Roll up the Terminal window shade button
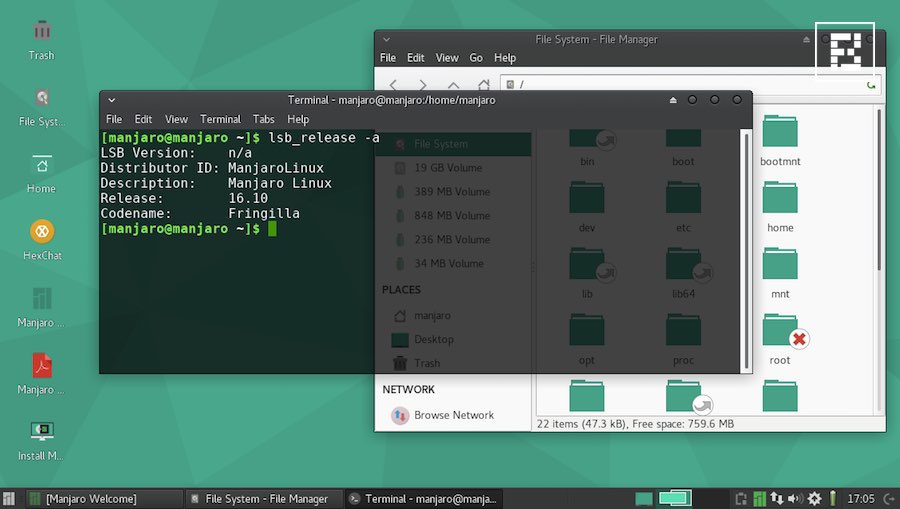 tap(671, 100)
